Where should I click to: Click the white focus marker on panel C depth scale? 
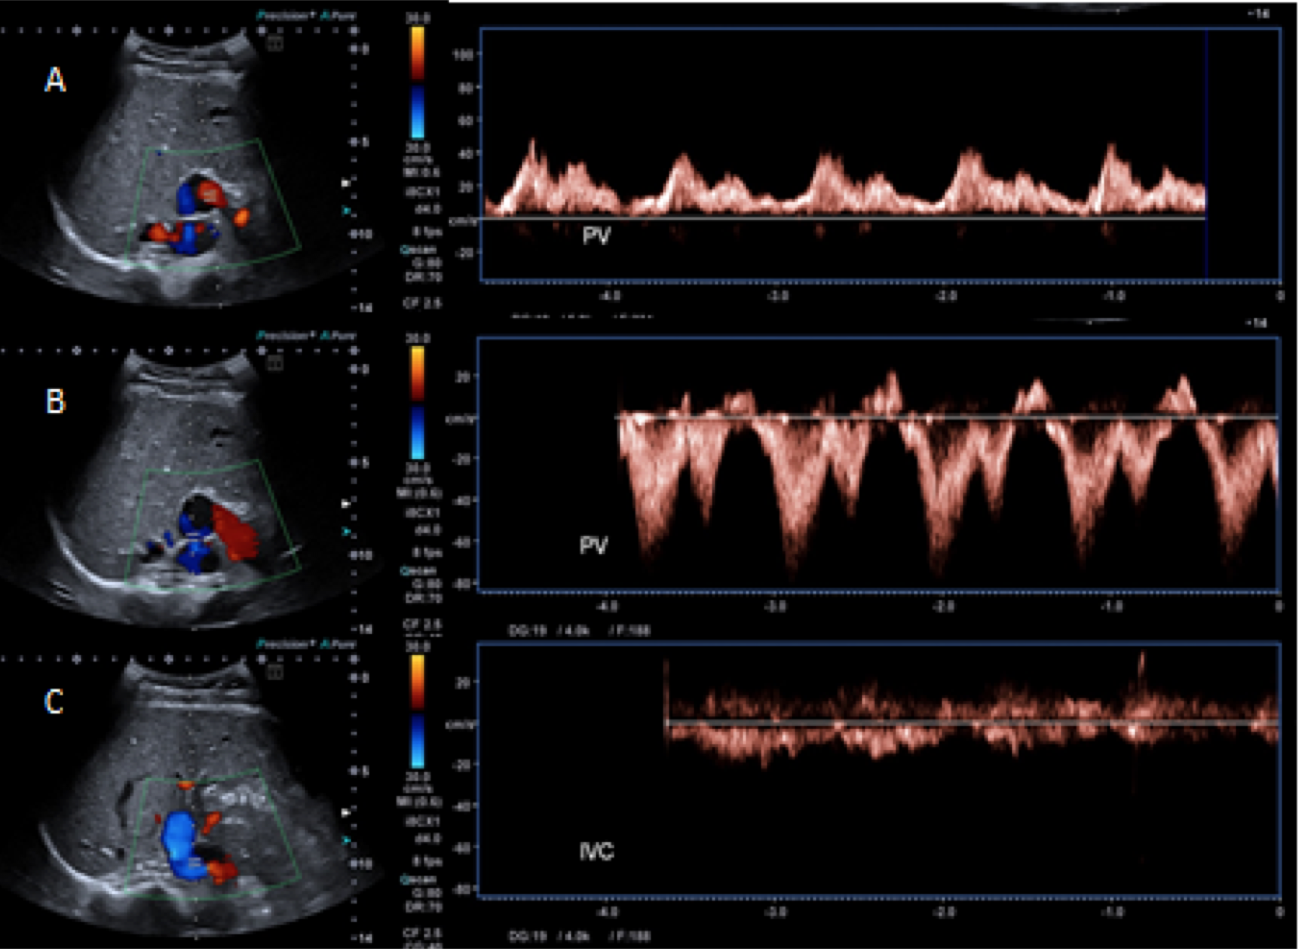coord(346,812)
